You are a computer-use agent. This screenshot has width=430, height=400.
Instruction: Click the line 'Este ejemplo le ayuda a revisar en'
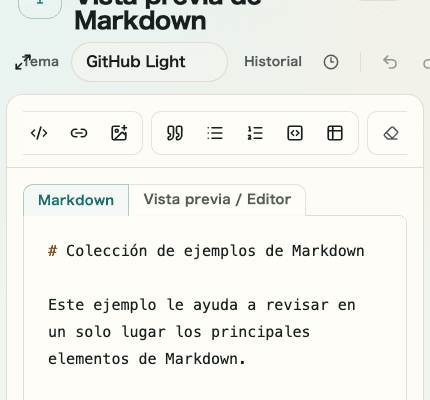(x=202, y=305)
